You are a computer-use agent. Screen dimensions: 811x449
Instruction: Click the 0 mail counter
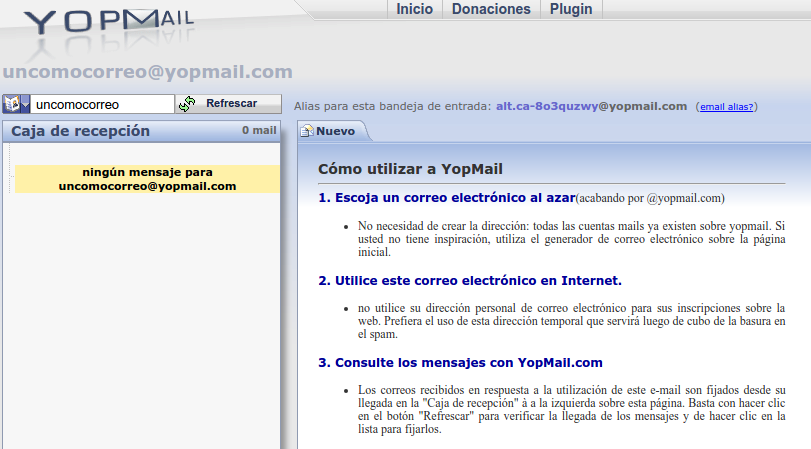point(259,130)
